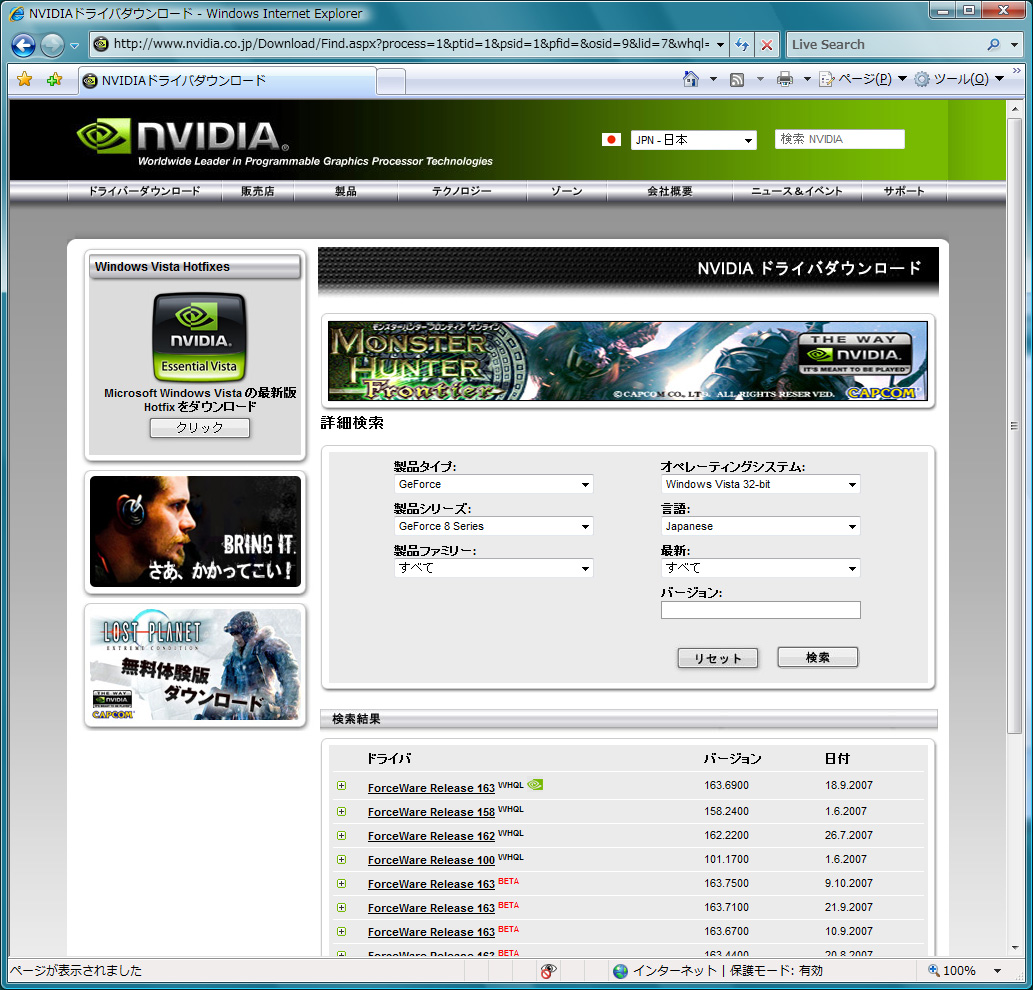Click the zoom magnifier icon at 100%
This screenshot has height=990, width=1033.
coord(934,970)
